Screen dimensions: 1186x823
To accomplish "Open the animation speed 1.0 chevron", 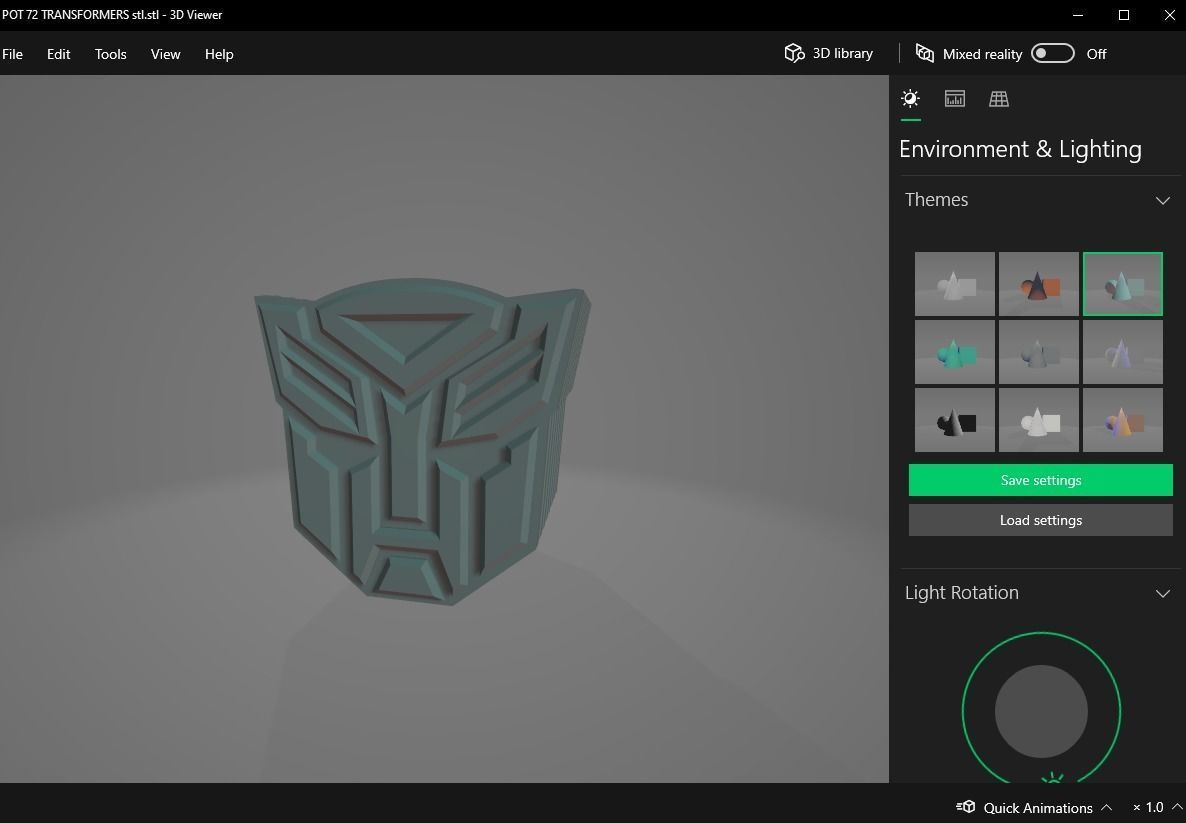I will tap(1177, 808).
